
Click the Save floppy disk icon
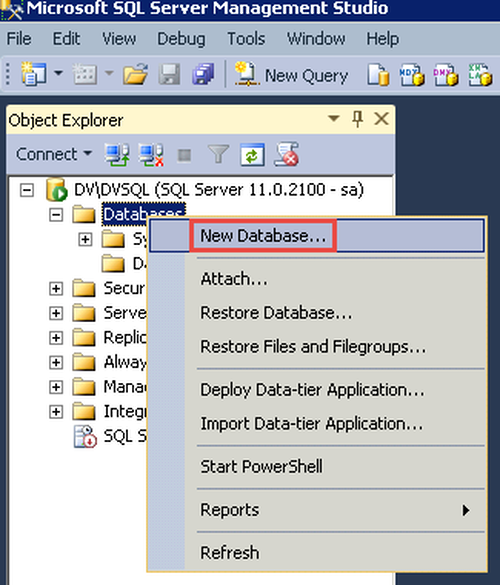(x=169, y=74)
